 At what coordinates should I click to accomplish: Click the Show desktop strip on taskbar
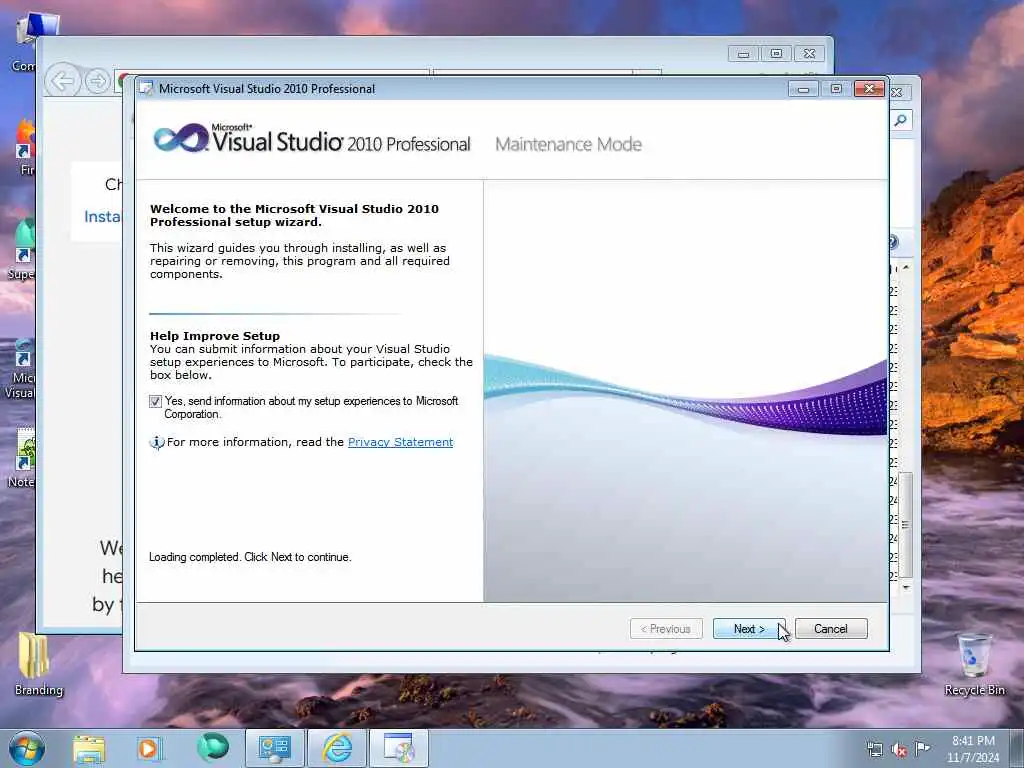(x=1017, y=748)
